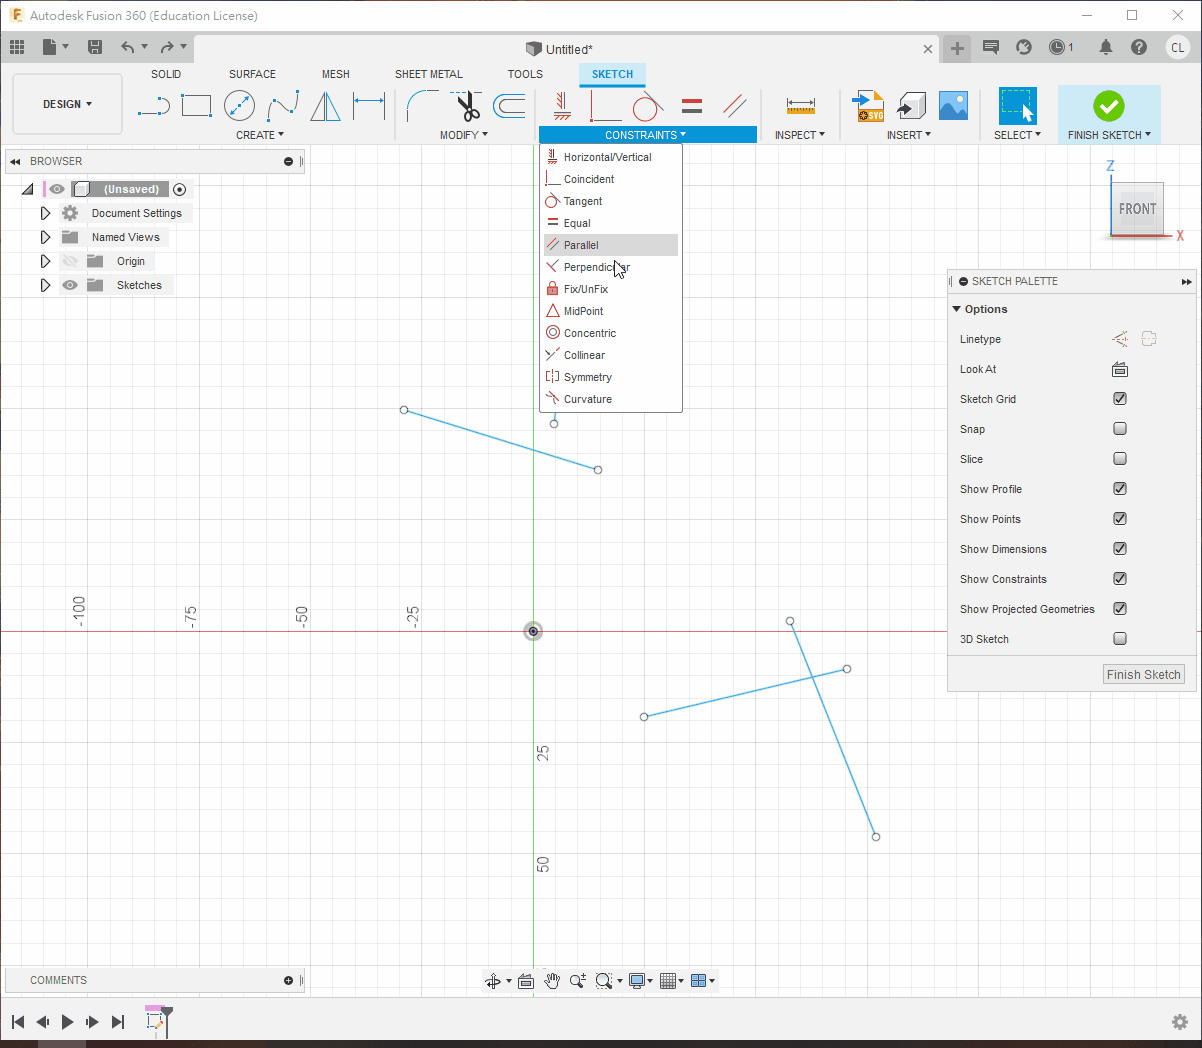This screenshot has height=1048, width=1202.
Task: Switch to the SURFACE tab
Action: tap(252, 74)
